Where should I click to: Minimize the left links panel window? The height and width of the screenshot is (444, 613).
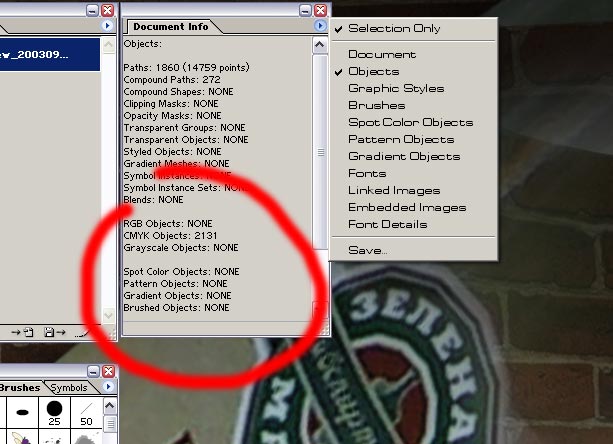coord(92,10)
